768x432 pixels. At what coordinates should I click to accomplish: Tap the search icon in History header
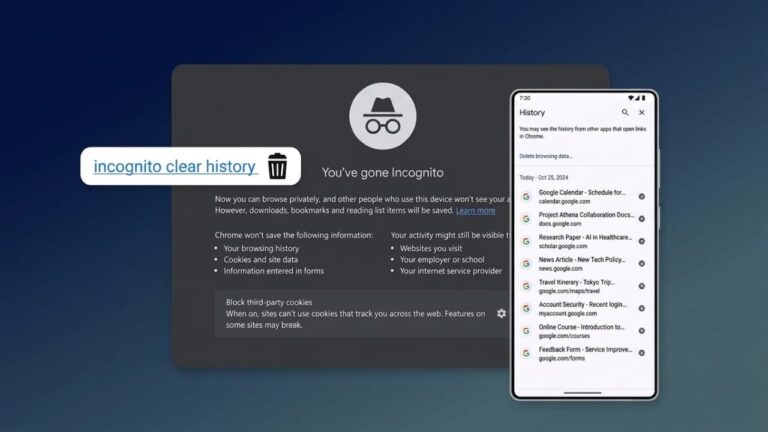[x=625, y=113]
